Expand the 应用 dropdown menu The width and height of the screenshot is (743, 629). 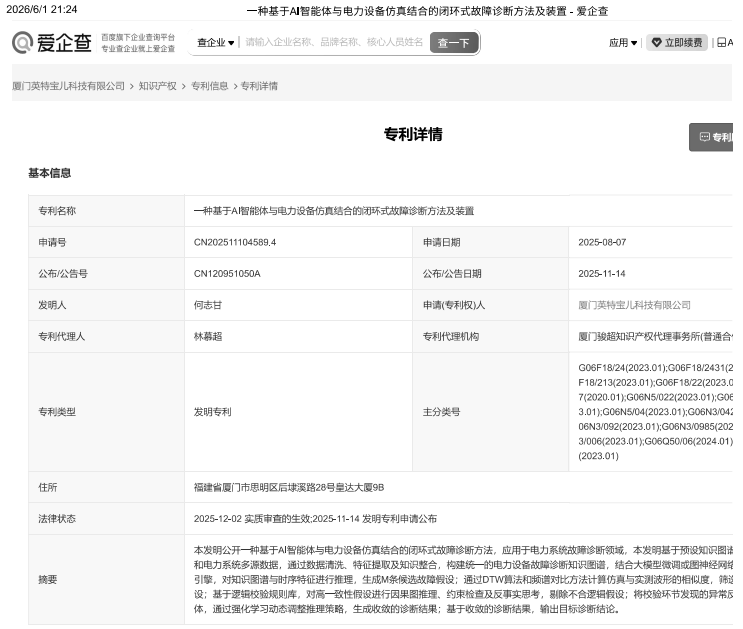623,43
